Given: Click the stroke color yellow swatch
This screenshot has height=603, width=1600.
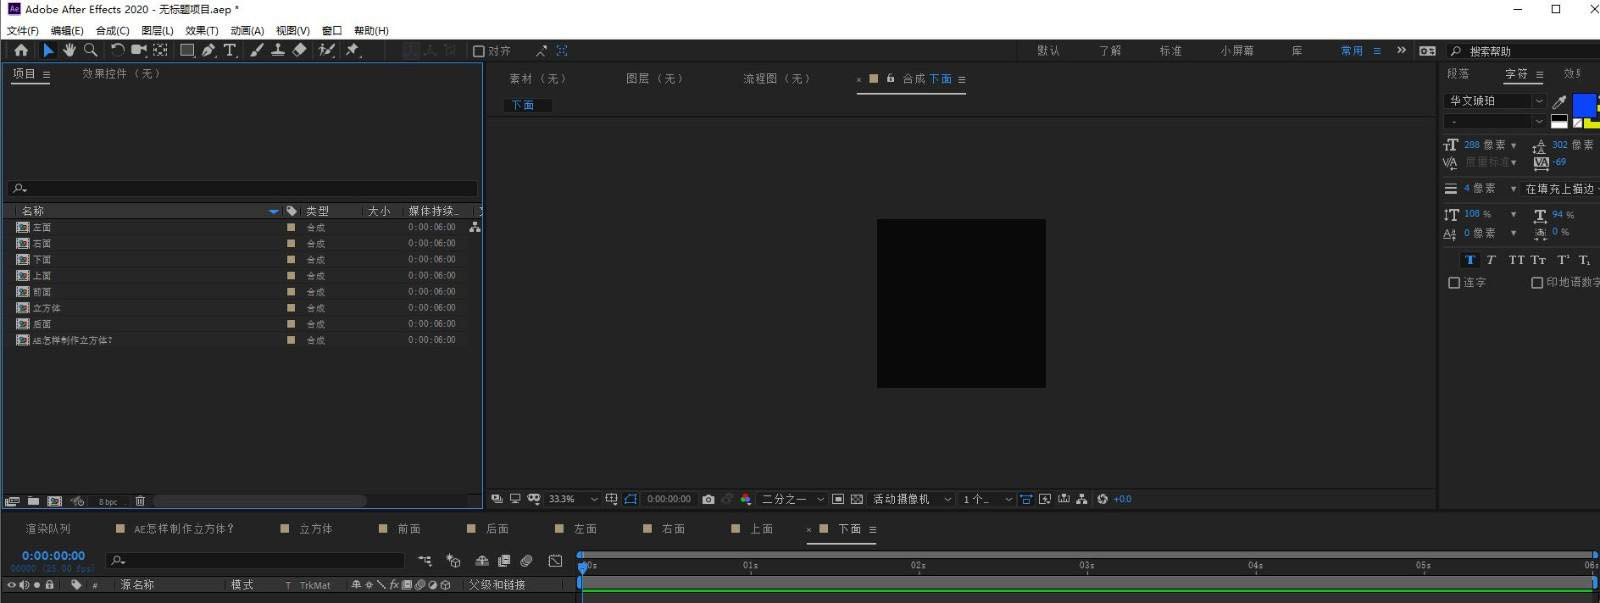Looking at the screenshot, I should [1592, 123].
